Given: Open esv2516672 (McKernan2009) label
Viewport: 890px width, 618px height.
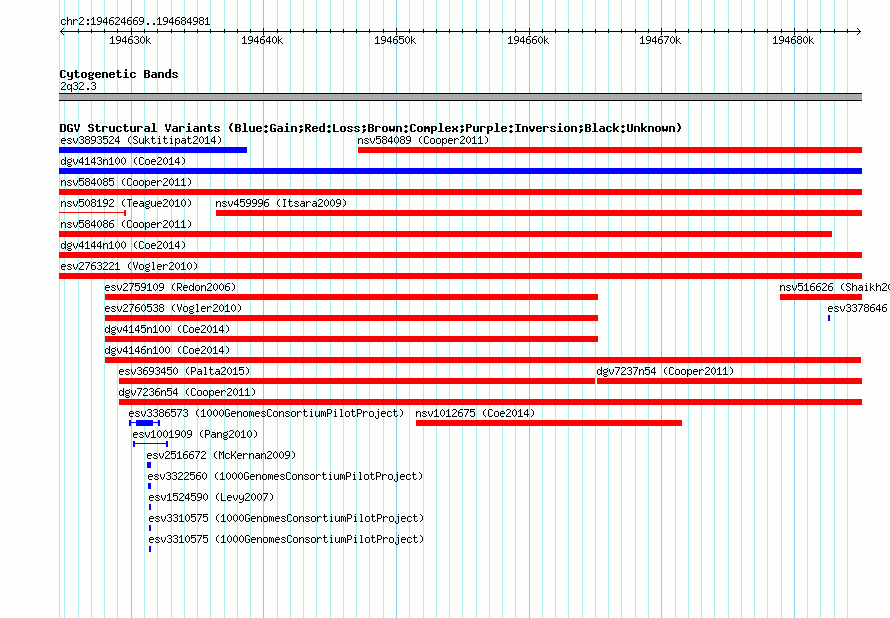Looking at the screenshot, I should click(221, 455).
